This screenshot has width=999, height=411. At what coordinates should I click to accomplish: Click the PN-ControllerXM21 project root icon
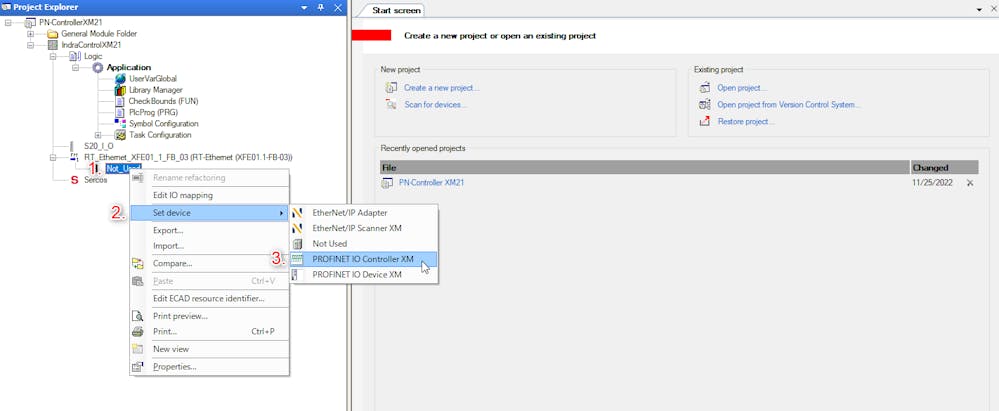pos(30,22)
